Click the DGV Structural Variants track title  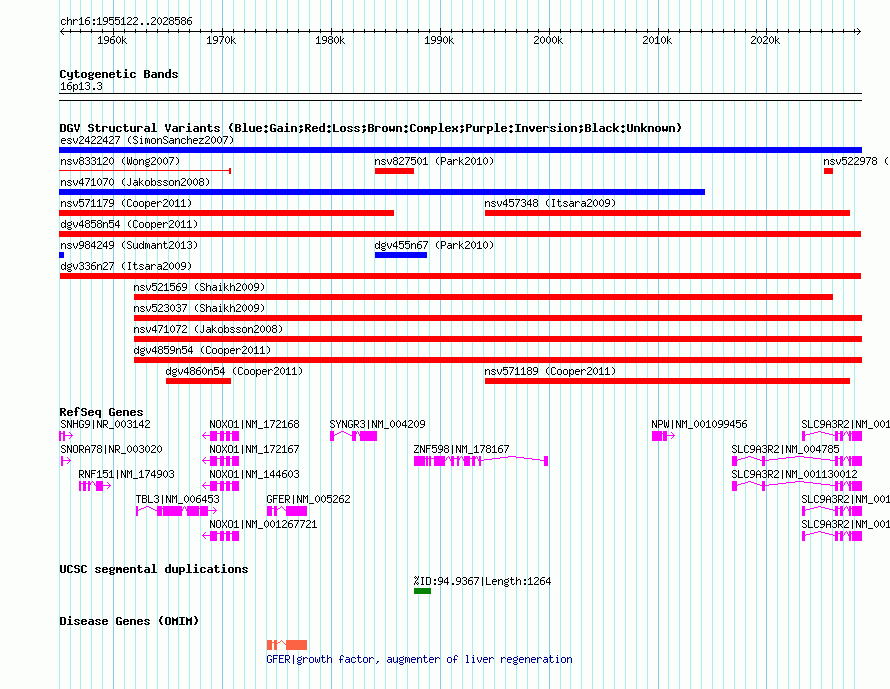[x=371, y=128]
